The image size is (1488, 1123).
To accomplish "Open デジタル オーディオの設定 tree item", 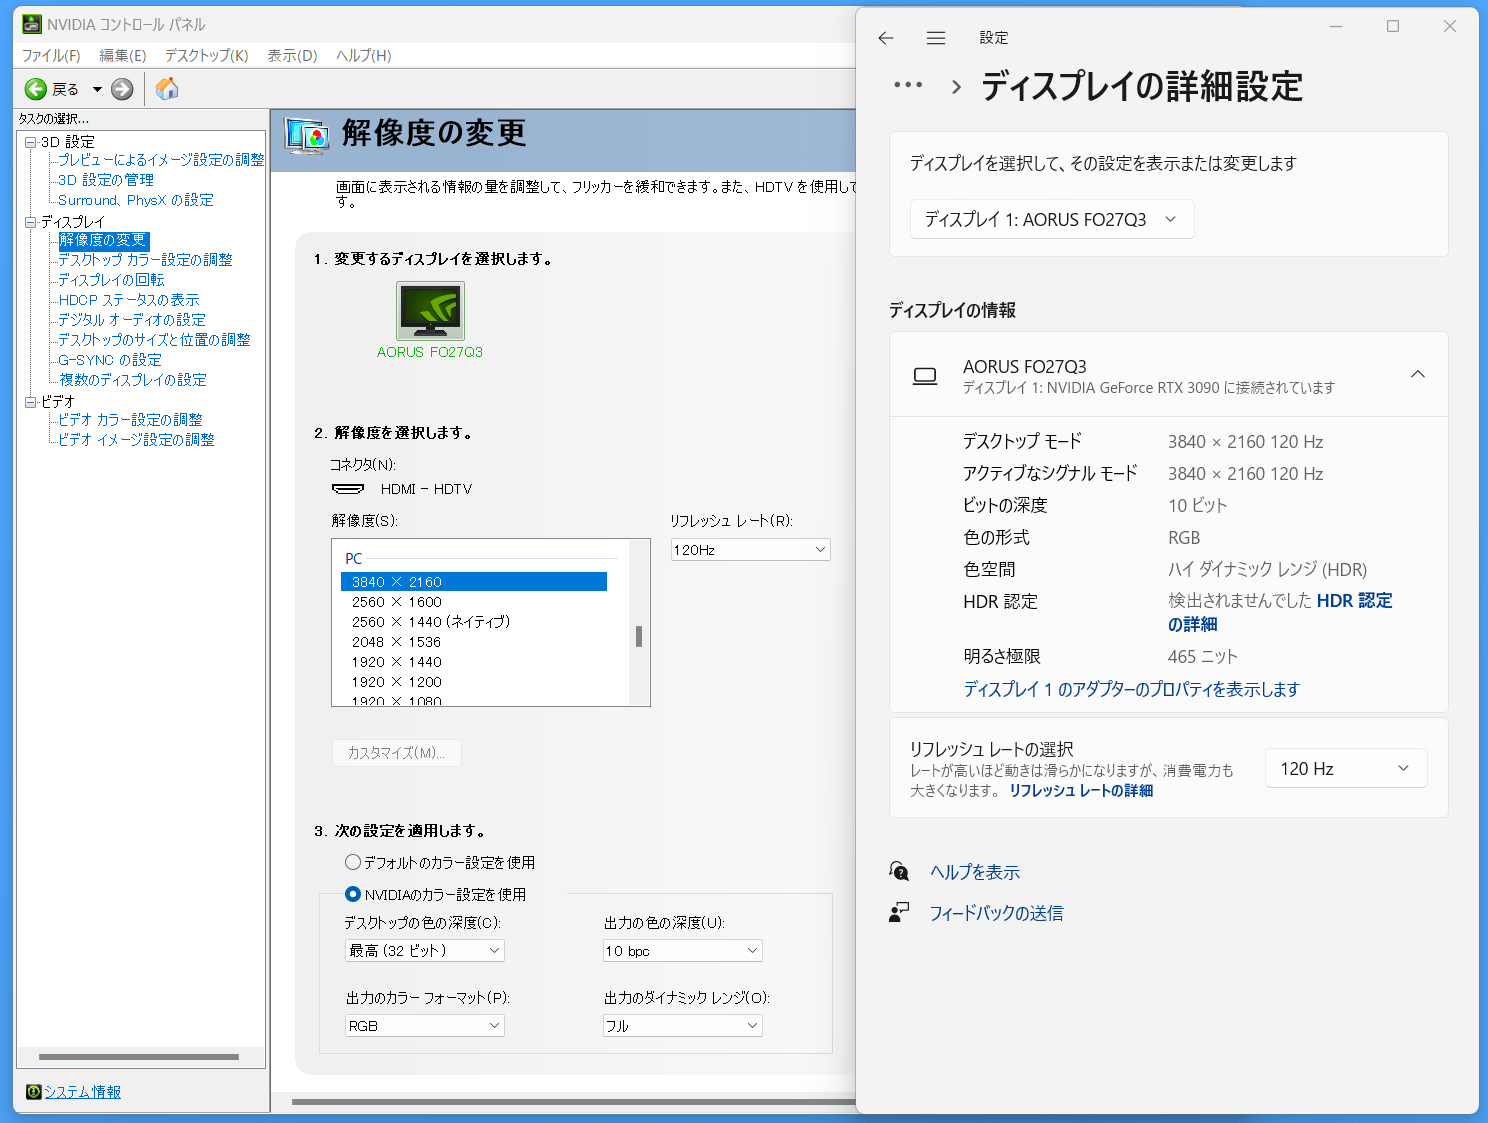I will click(x=132, y=320).
